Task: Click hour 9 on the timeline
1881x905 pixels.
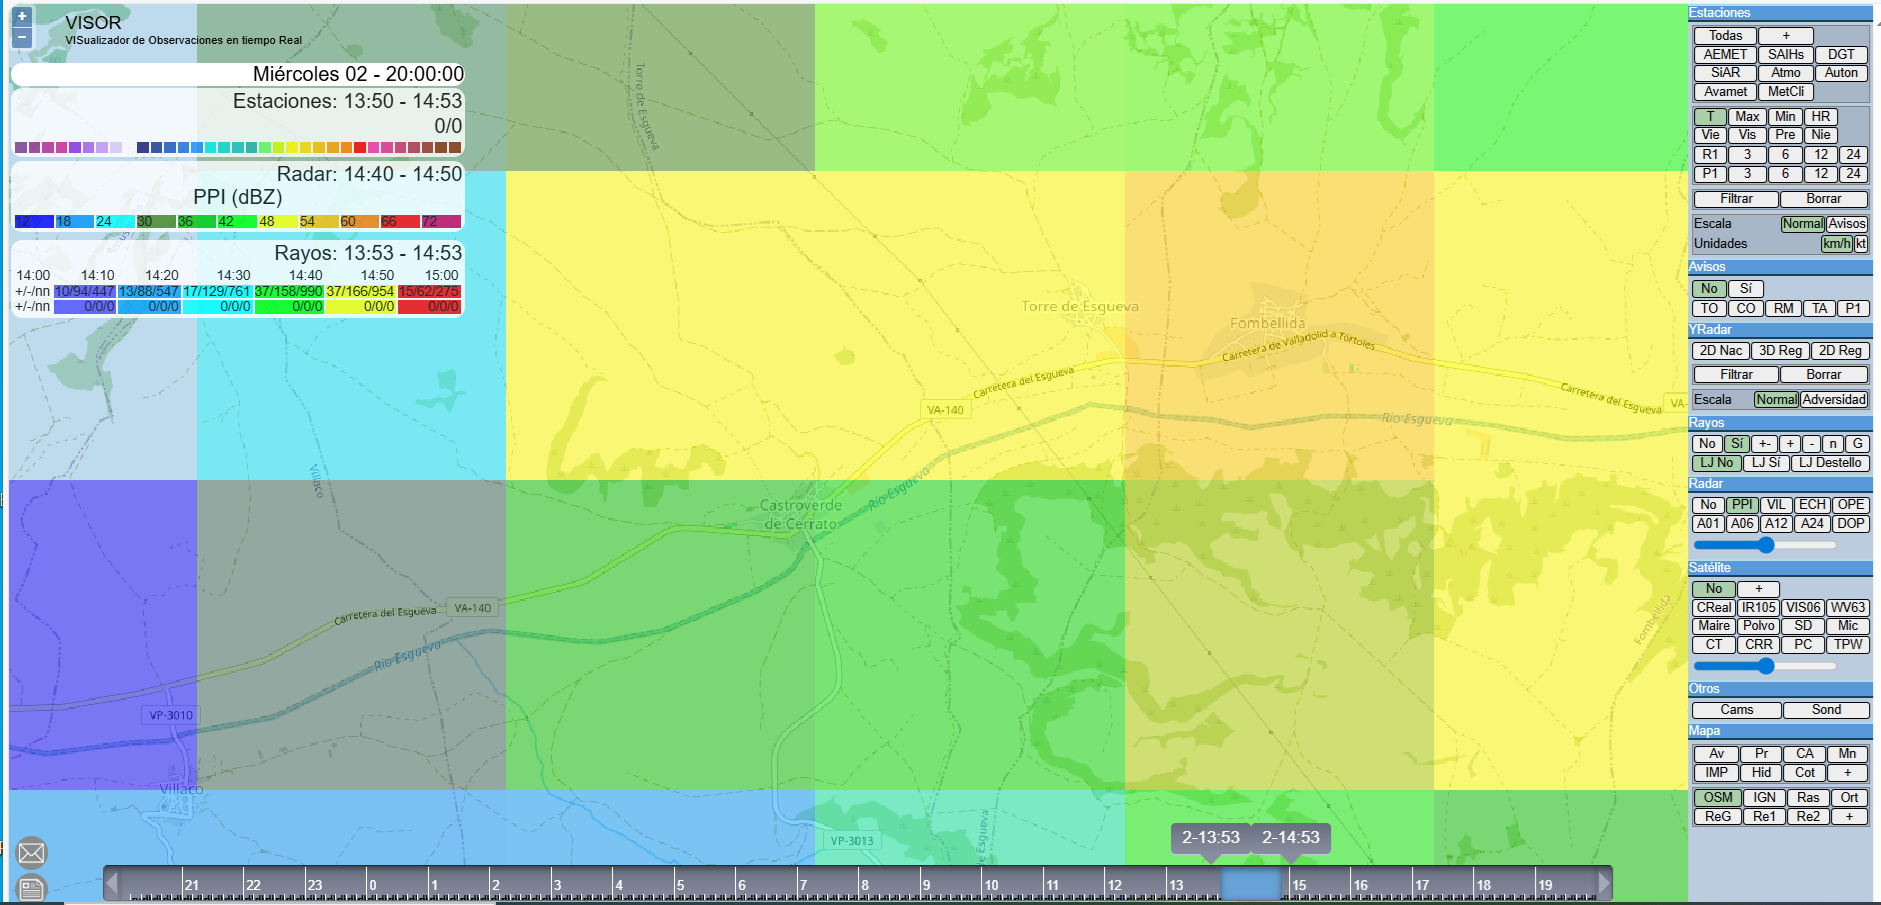Action: (x=927, y=885)
